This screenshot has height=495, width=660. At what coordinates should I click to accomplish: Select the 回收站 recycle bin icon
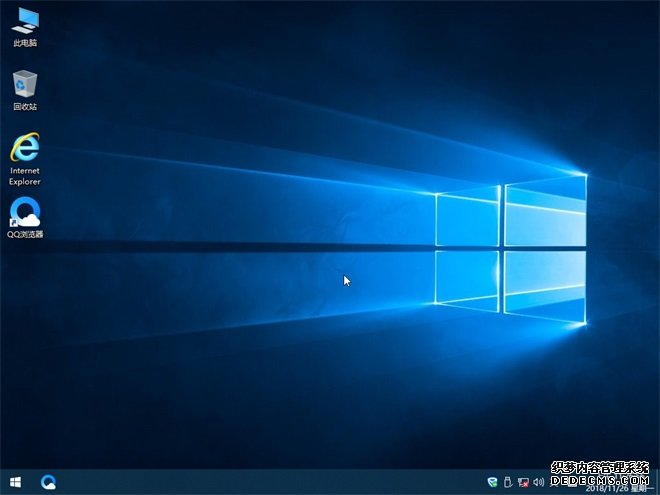25,90
